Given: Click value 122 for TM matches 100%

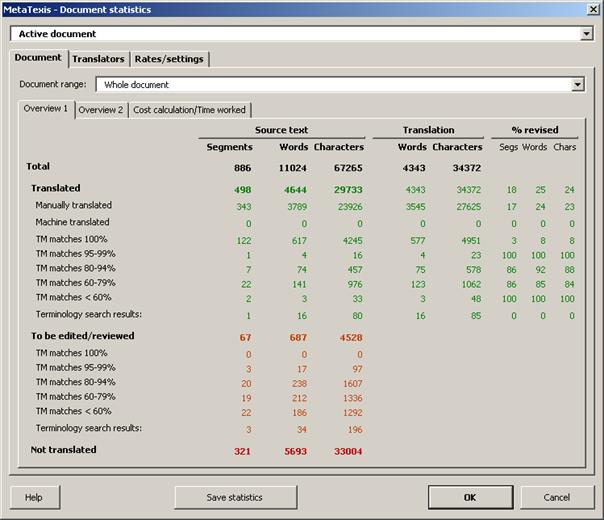Looking at the screenshot, I should point(243,241).
